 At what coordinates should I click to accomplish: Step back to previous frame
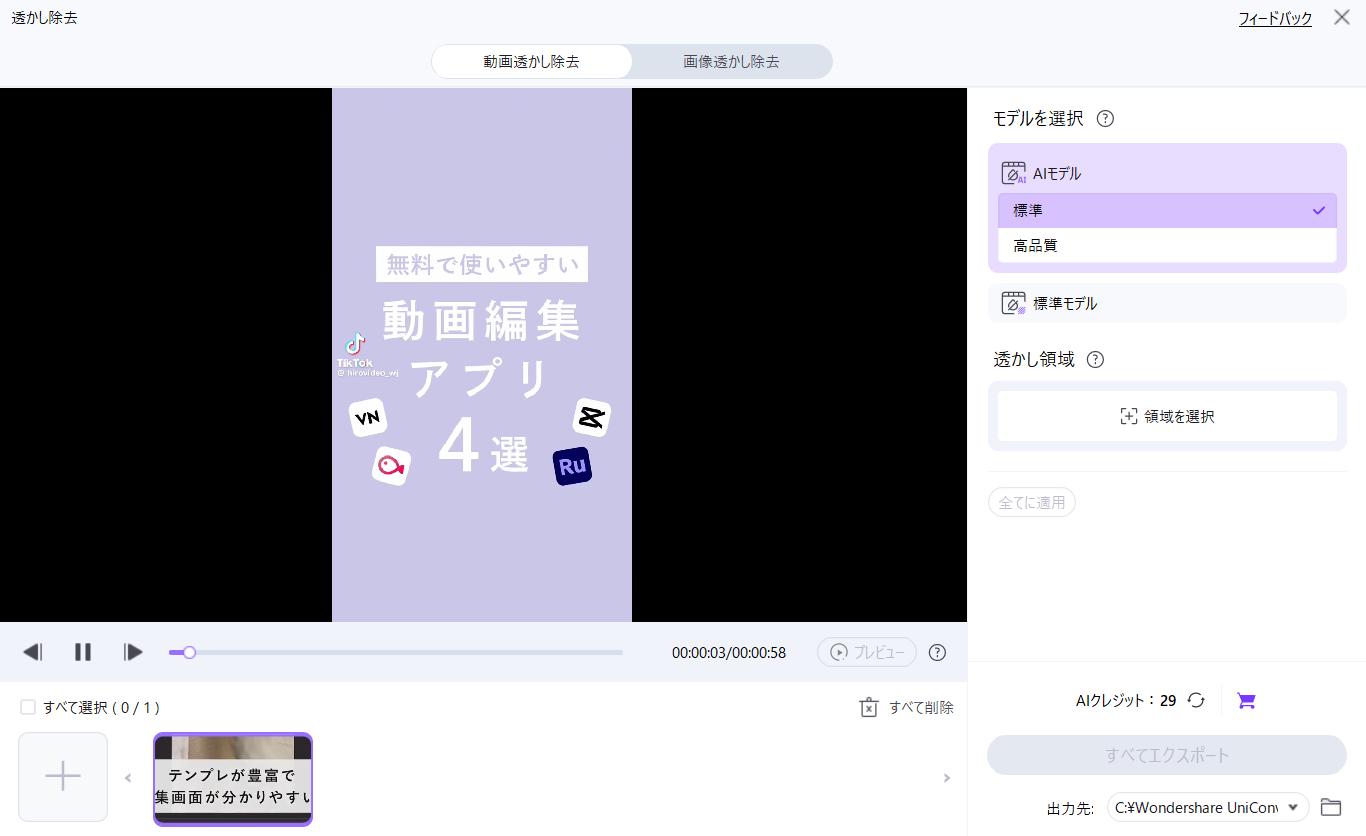pyautogui.click(x=33, y=652)
